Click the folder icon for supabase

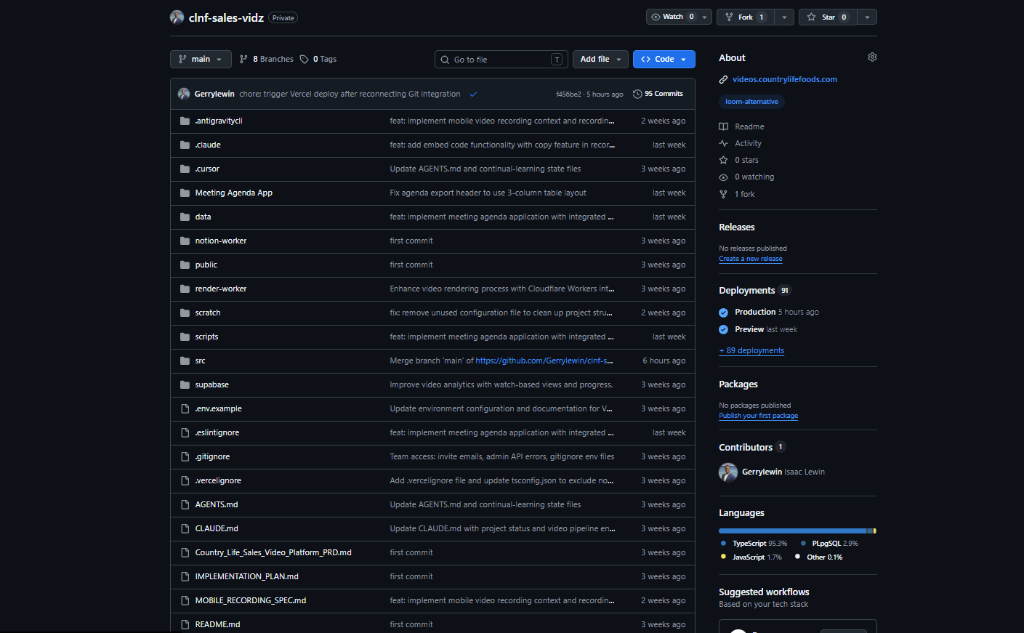point(185,385)
